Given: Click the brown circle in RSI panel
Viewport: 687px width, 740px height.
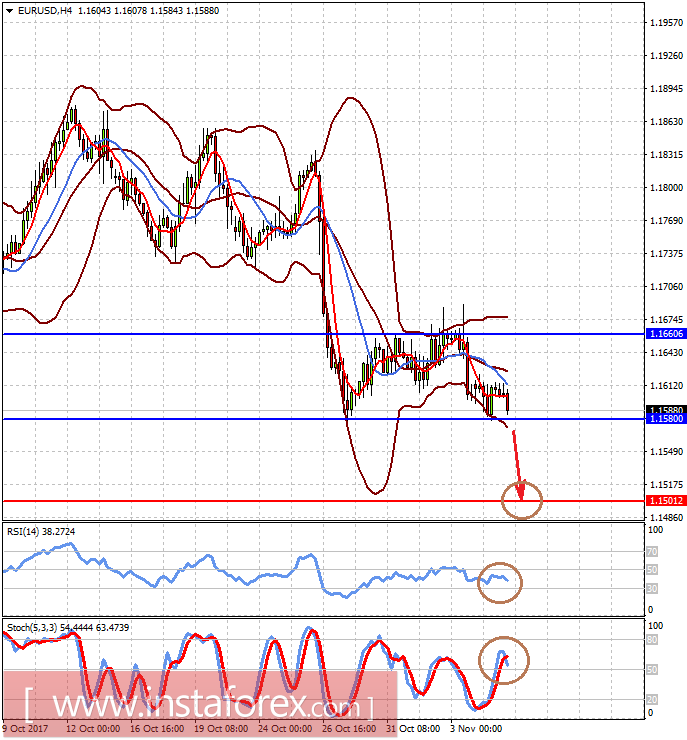Looking at the screenshot, I should pyautogui.click(x=500, y=582).
